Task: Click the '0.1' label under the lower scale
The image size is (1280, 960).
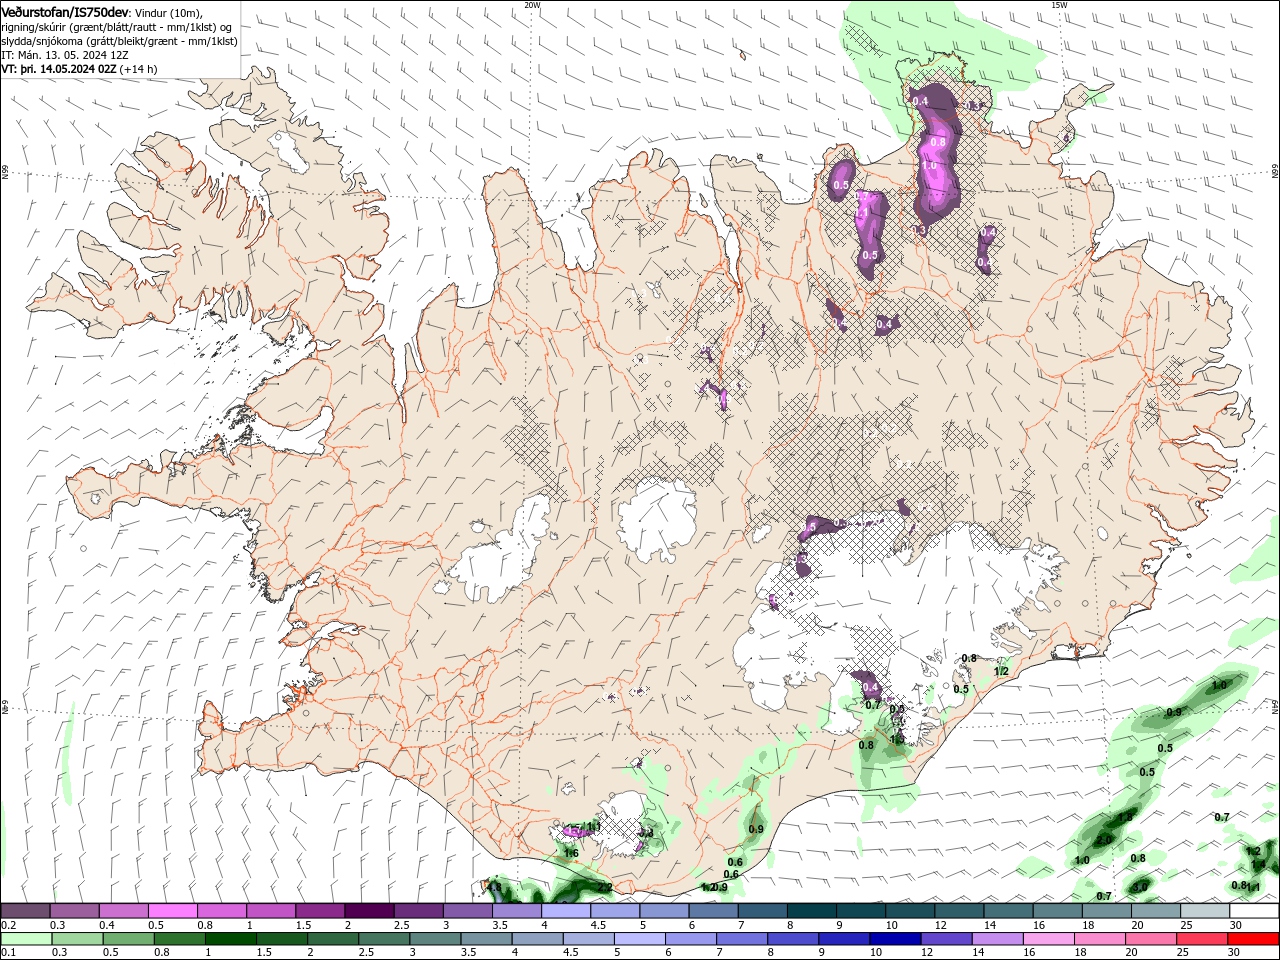Action: coord(8,953)
